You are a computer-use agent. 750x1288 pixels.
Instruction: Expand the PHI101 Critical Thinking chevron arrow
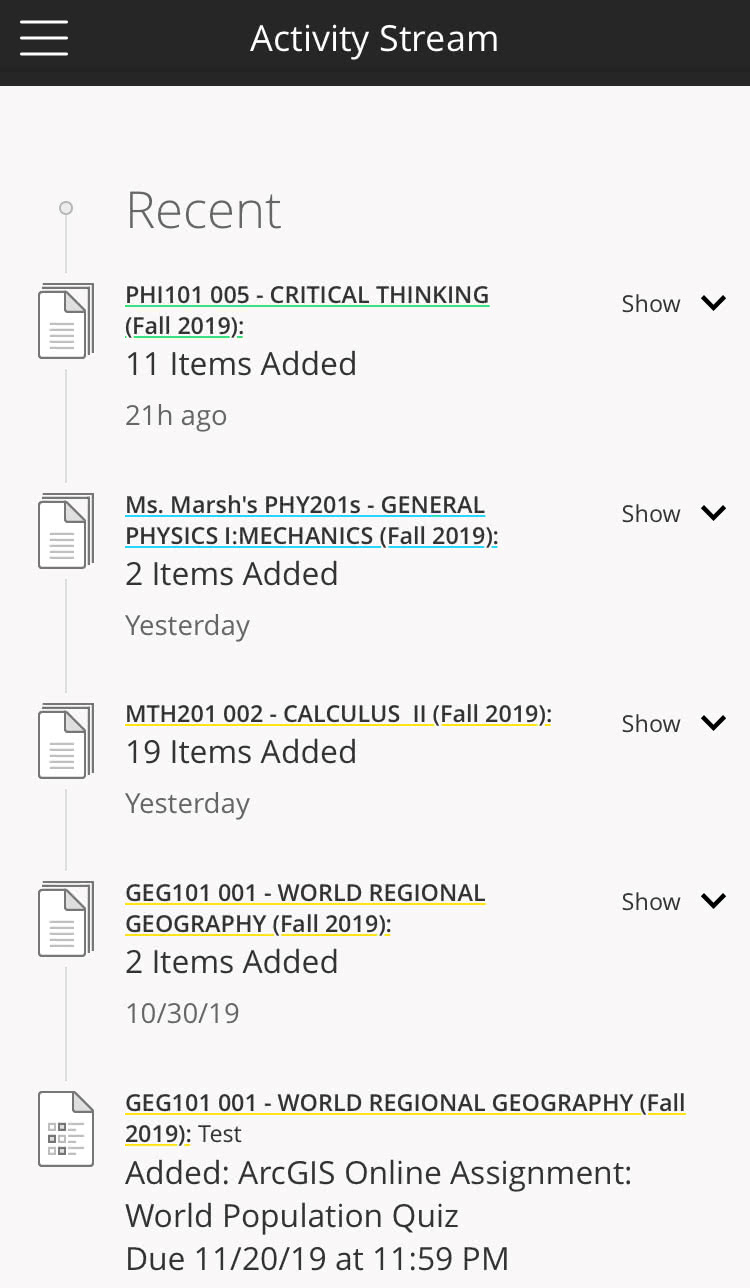point(713,303)
